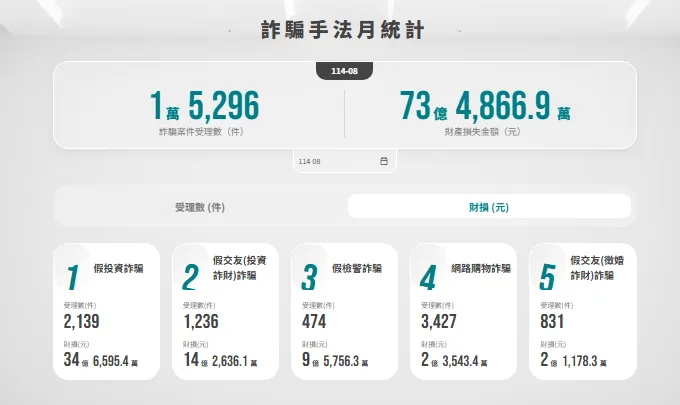Select loss amount 14億 2,636.1萬
Image resolution: width=680 pixels, height=405 pixels.
click(x=220, y=360)
